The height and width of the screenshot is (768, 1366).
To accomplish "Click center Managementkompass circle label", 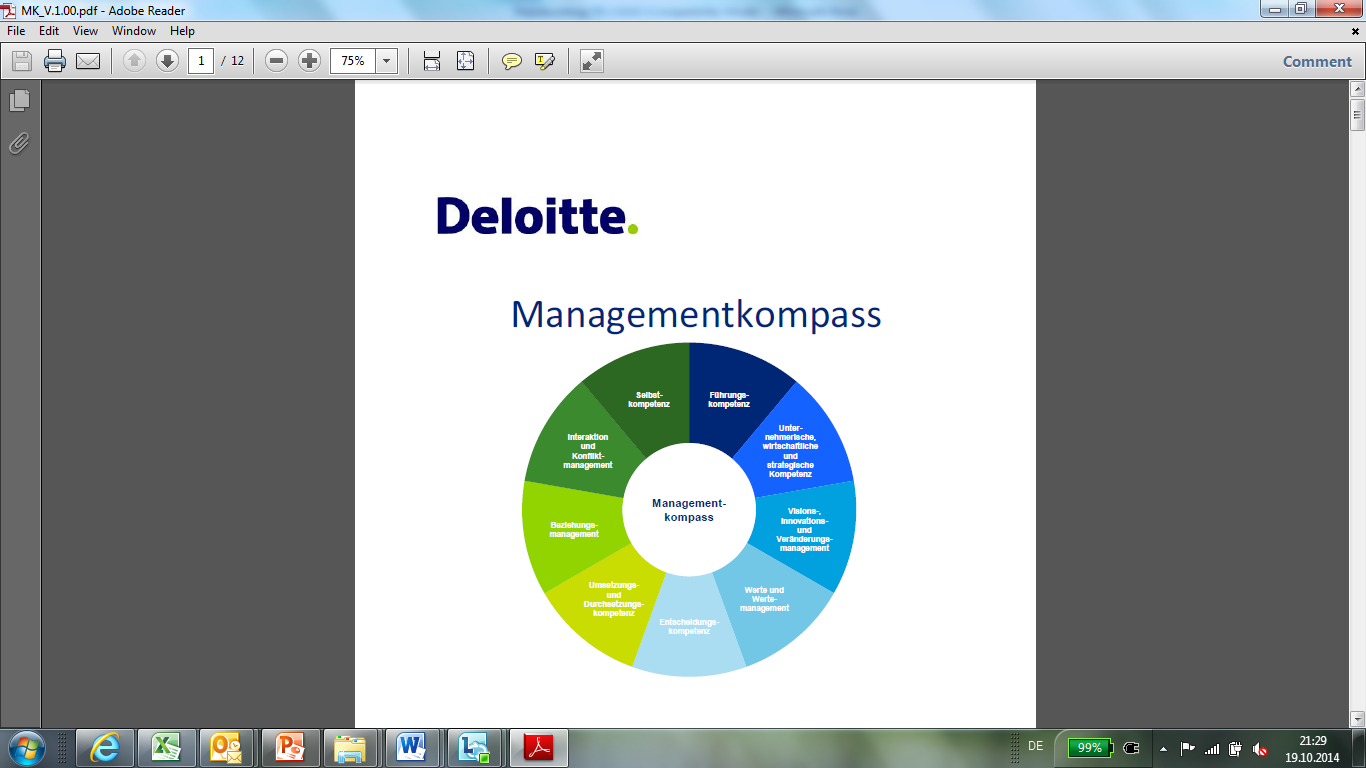I will [x=689, y=510].
